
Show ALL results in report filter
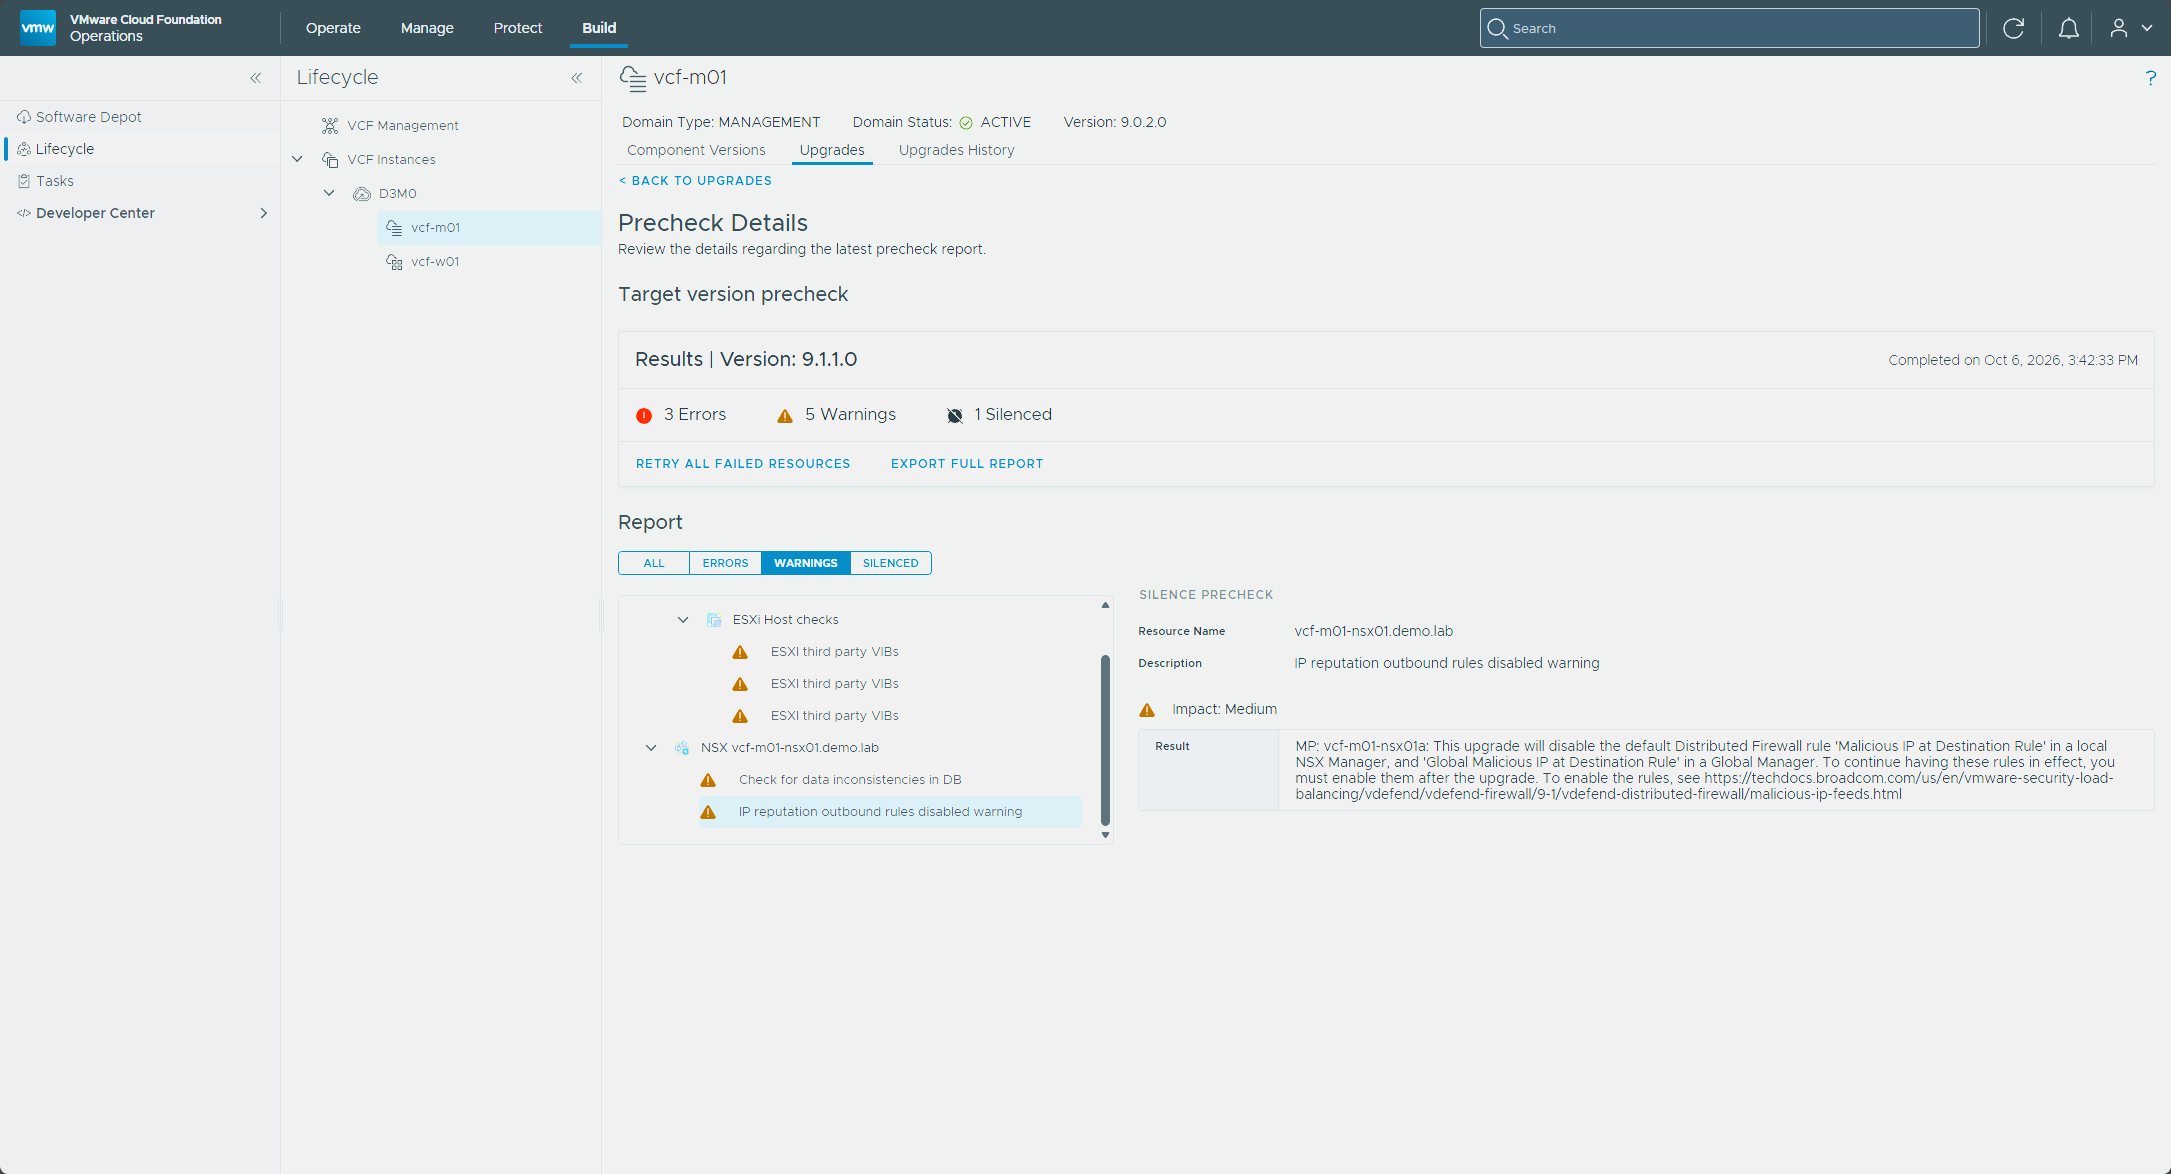pos(654,563)
